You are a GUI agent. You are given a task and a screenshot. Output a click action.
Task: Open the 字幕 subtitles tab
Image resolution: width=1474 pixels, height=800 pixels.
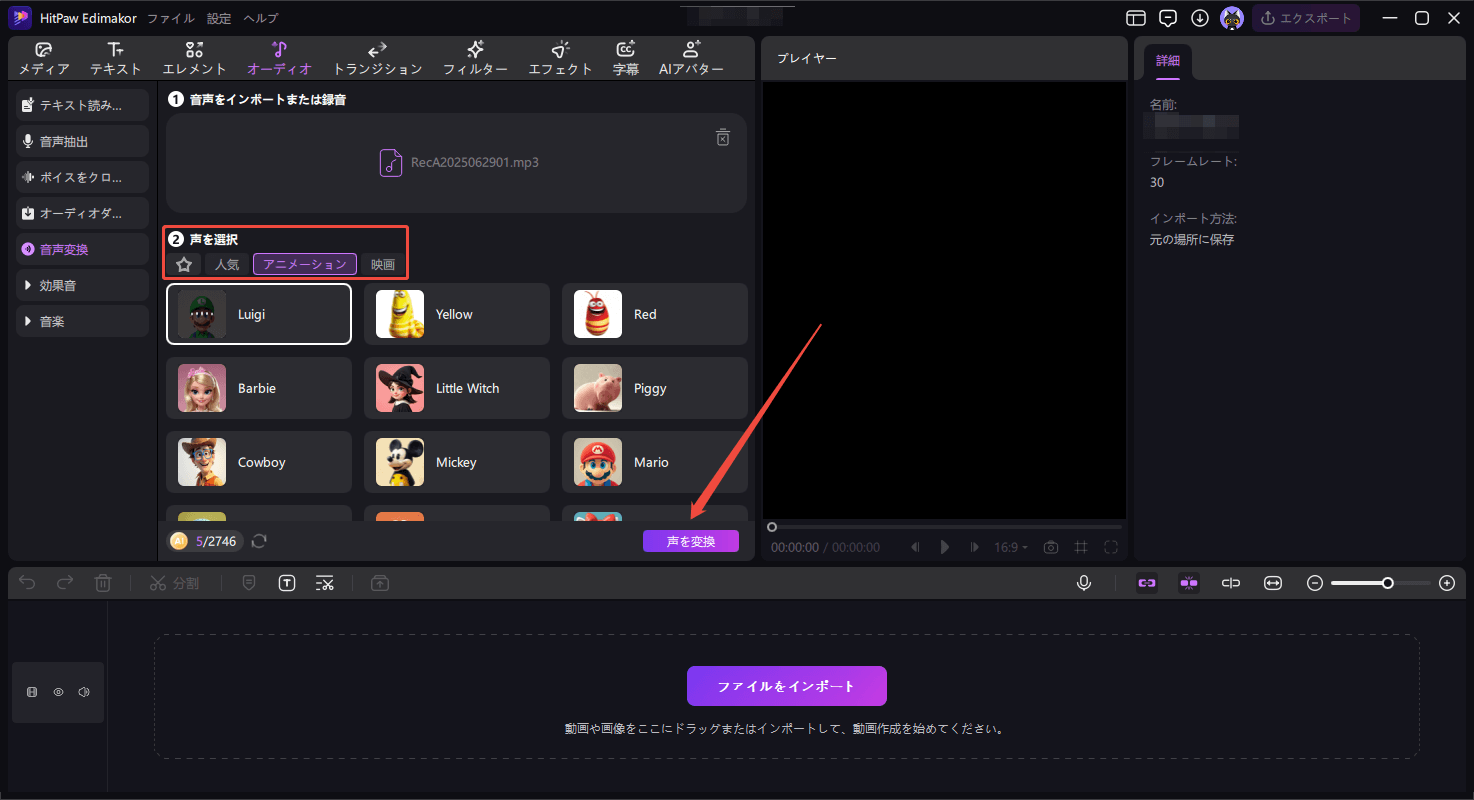(x=626, y=59)
